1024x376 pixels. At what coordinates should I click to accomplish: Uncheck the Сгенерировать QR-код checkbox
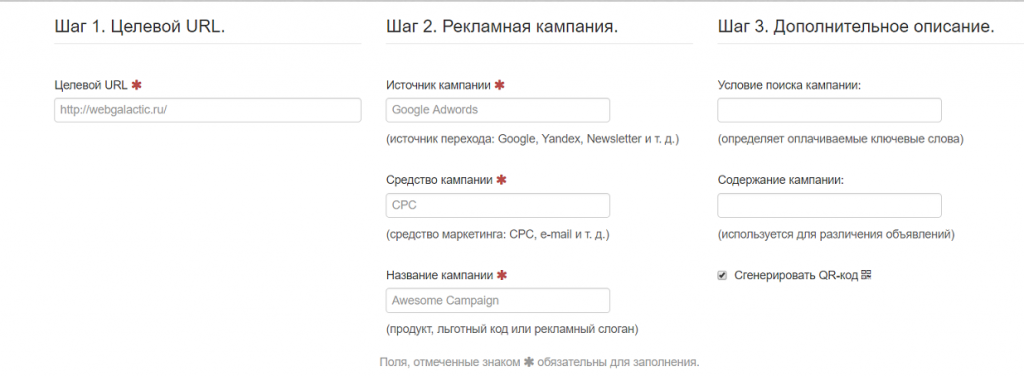tap(722, 275)
